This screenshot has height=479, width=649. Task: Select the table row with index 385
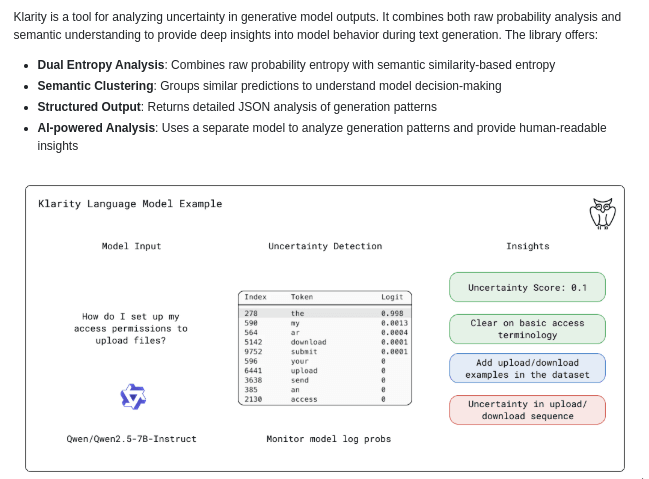click(x=325, y=390)
